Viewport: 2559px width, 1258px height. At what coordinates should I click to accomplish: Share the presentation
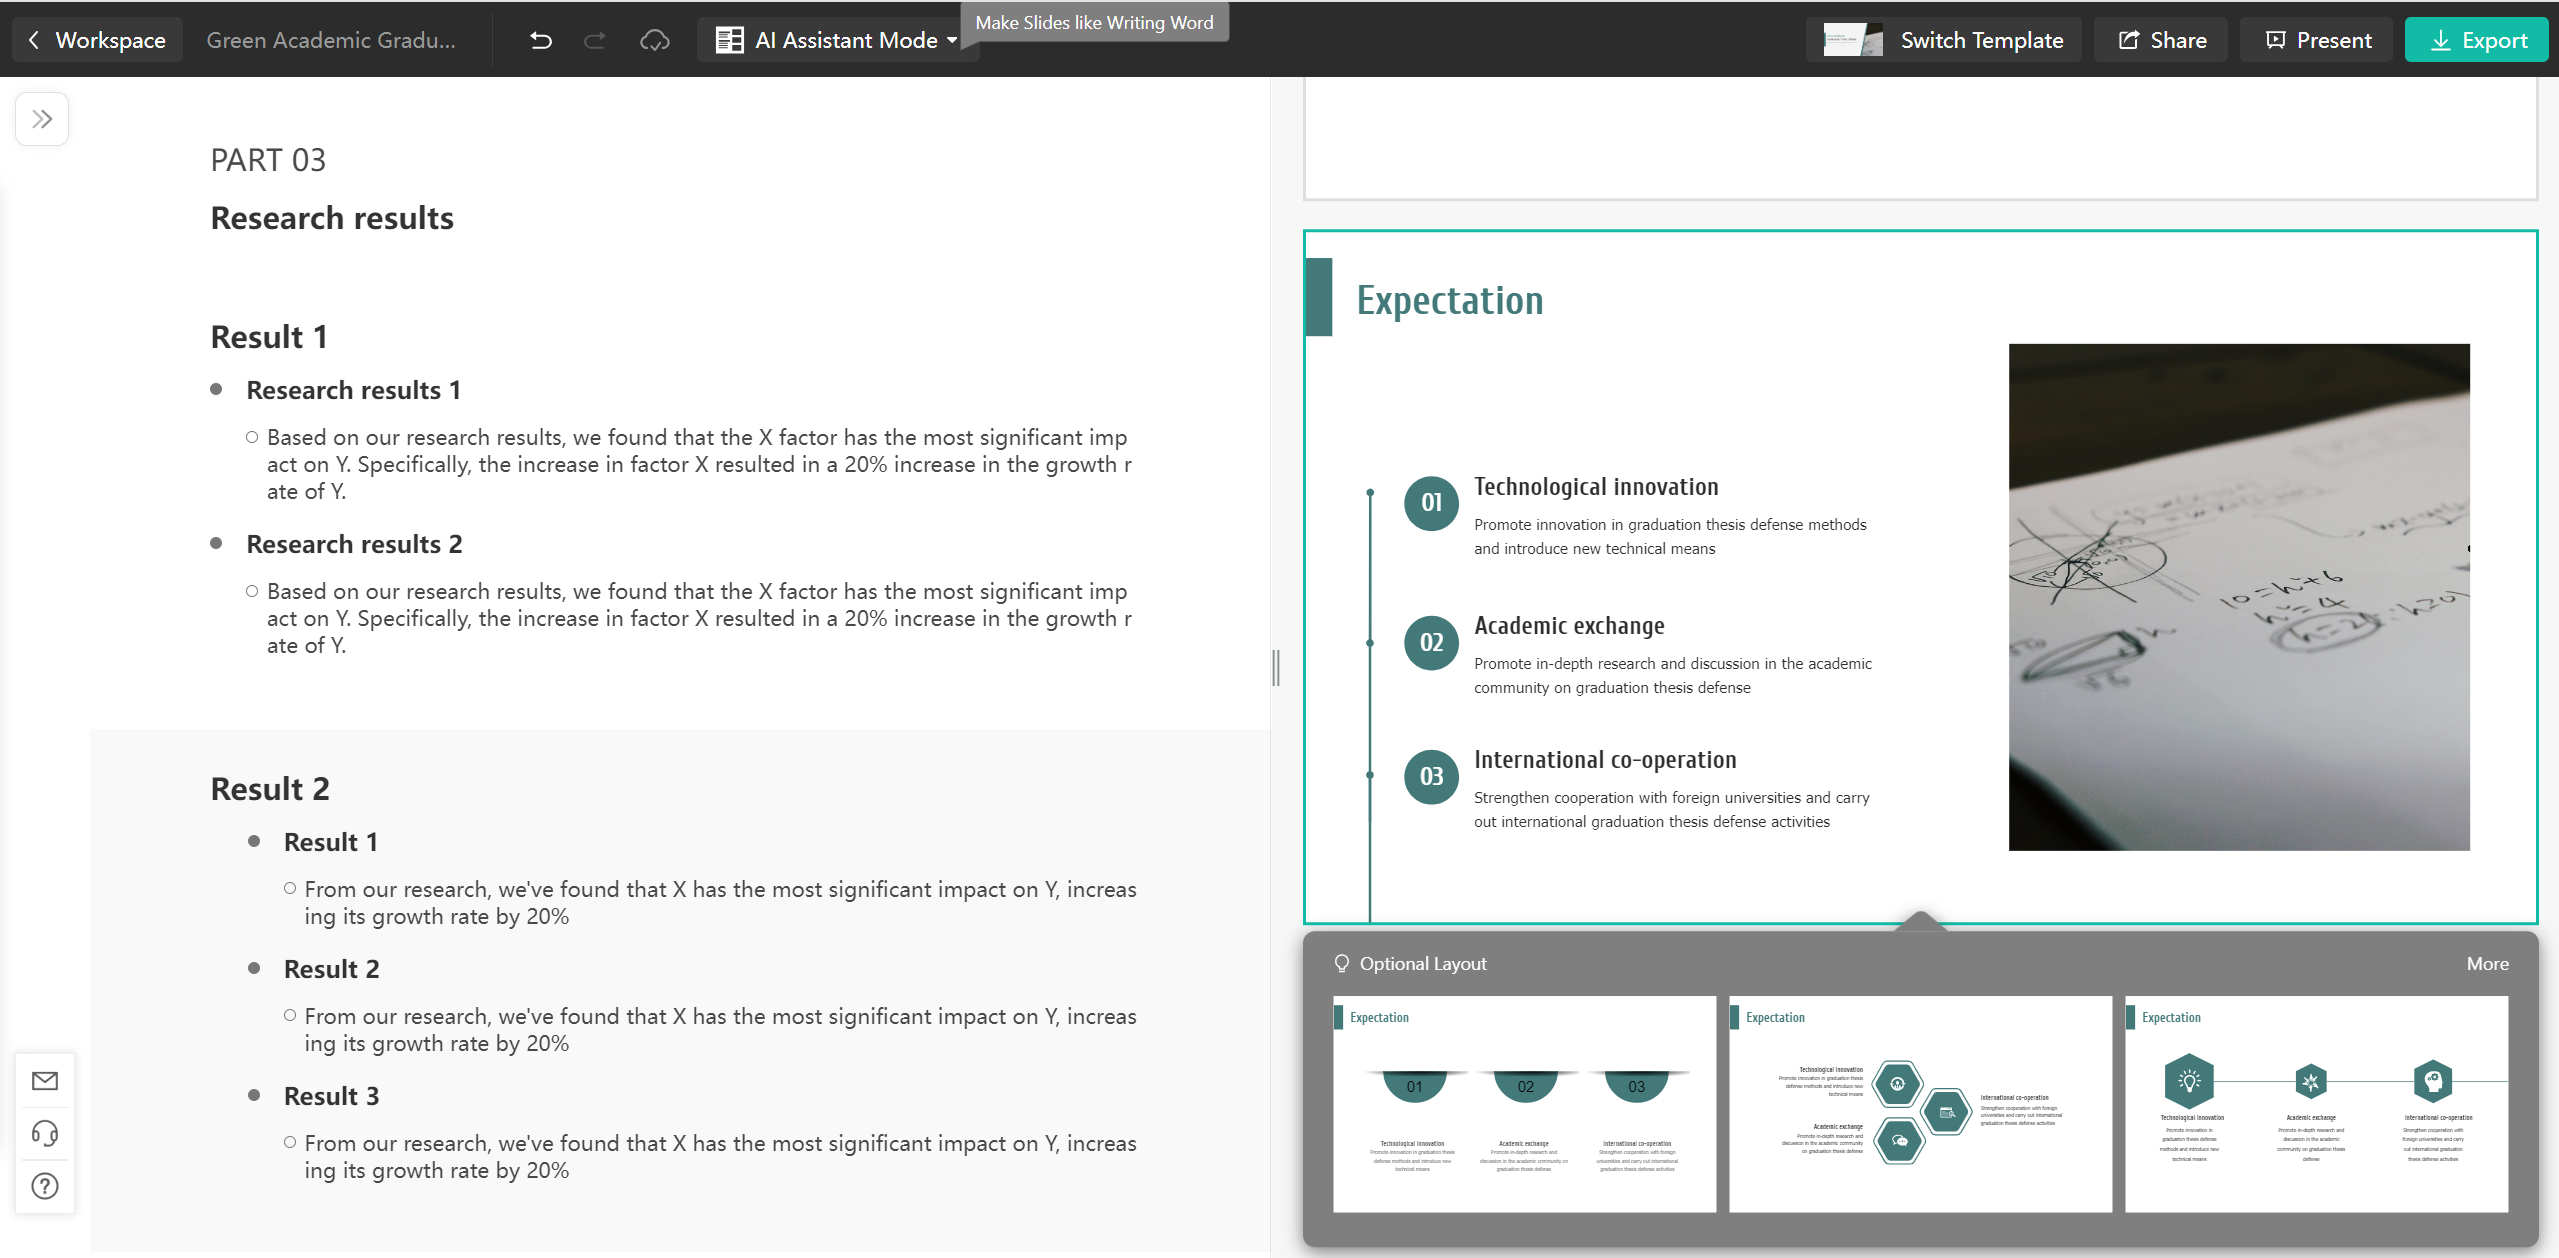2162,40
